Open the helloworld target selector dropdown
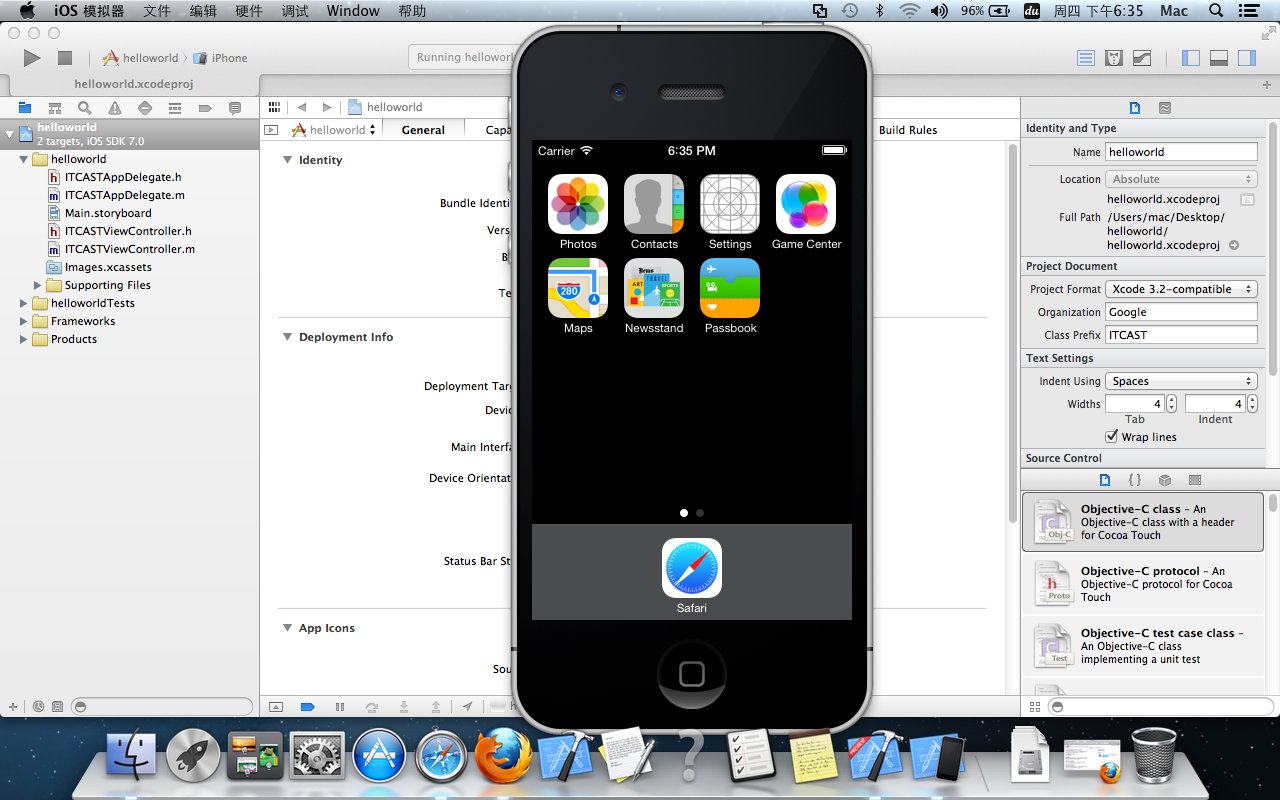1280x800 pixels. click(335, 130)
